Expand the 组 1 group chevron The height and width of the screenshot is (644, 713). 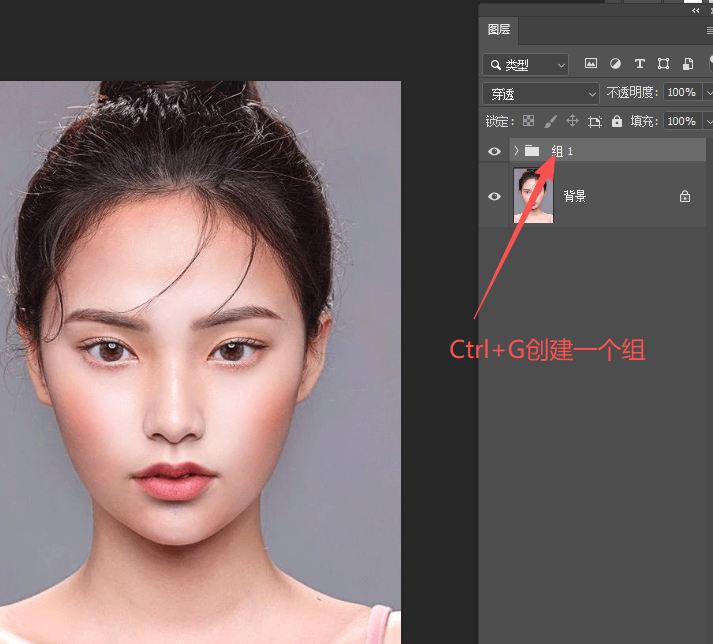(516, 151)
